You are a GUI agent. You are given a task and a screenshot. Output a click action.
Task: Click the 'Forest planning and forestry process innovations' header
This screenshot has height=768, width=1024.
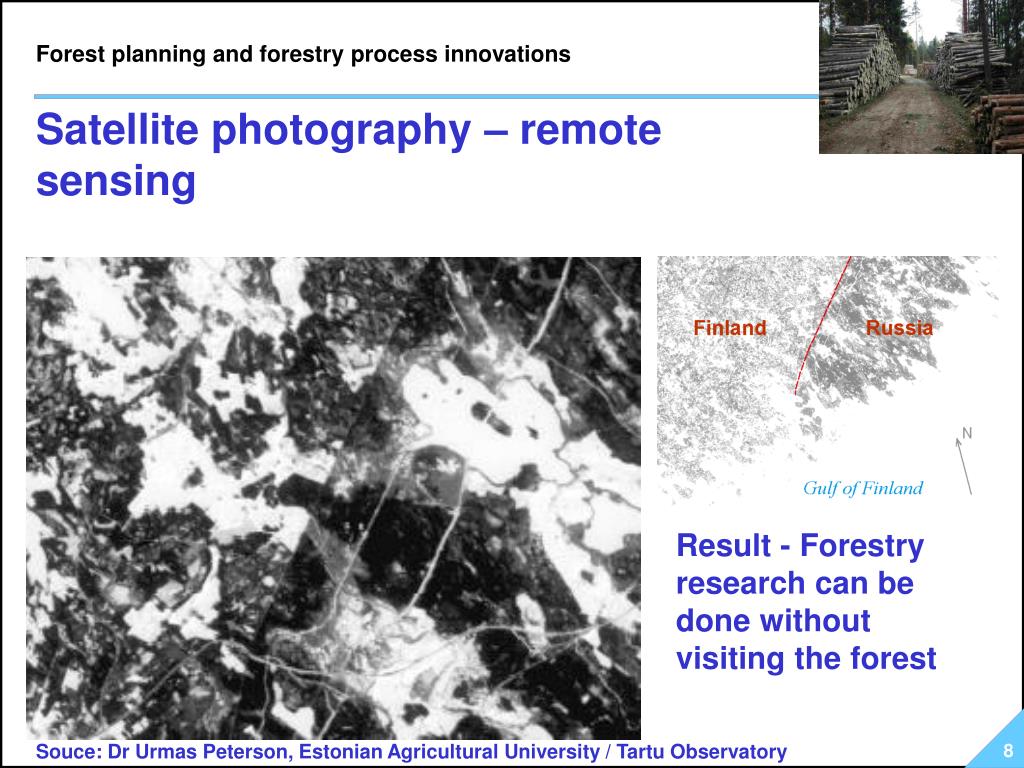tap(303, 54)
